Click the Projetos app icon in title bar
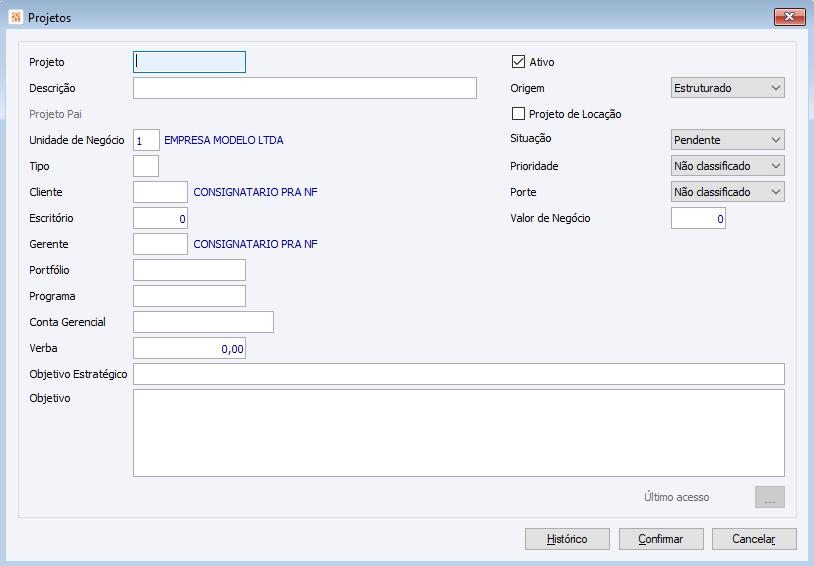The image size is (814, 566). [x=16, y=17]
